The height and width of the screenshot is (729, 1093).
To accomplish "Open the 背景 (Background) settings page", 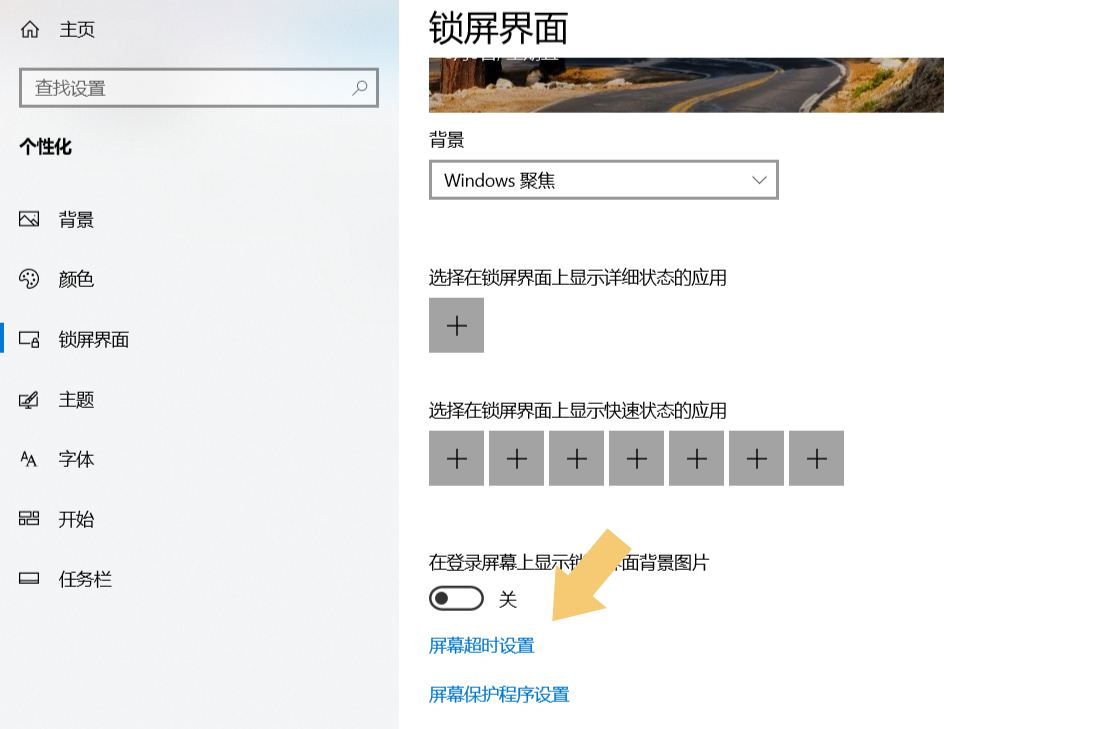I will pyautogui.click(x=75, y=219).
